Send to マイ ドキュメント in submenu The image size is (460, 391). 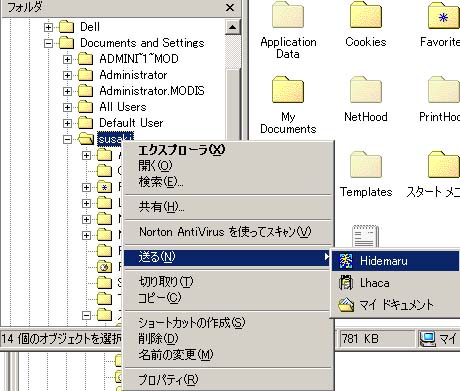pyautogui.click(x=396, y=305)
